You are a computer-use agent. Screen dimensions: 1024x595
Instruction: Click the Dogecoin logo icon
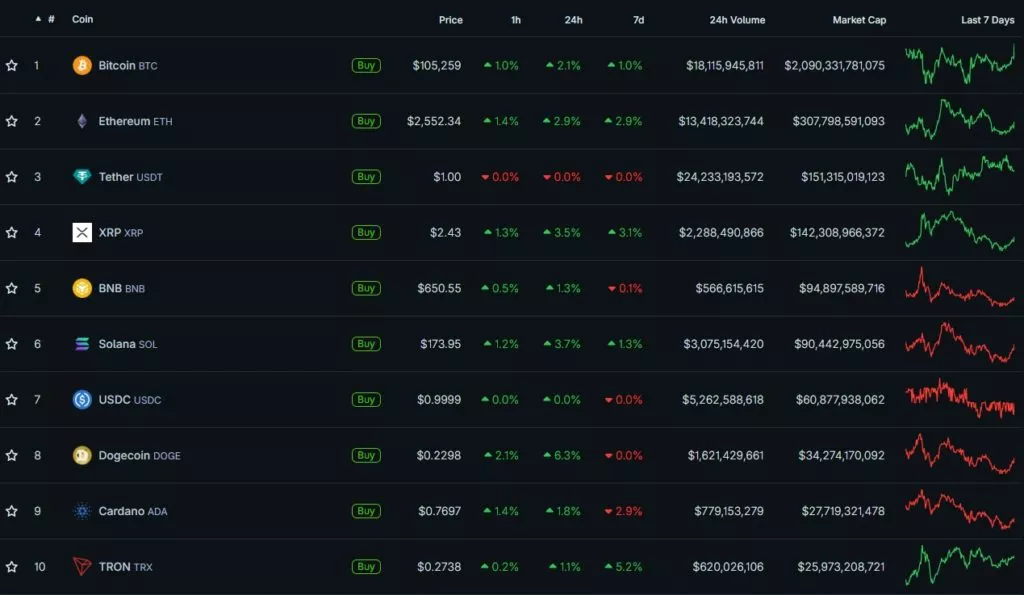coord(82,456)
